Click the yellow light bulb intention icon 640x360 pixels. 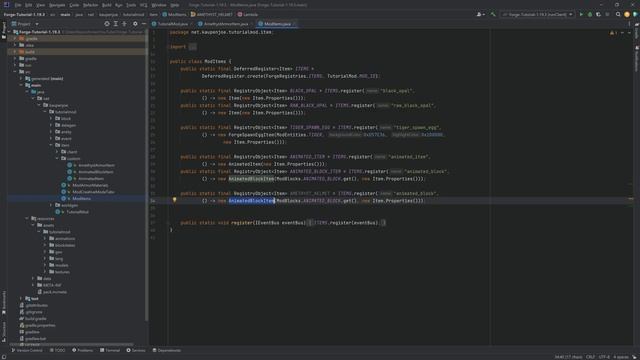(174, 200)
